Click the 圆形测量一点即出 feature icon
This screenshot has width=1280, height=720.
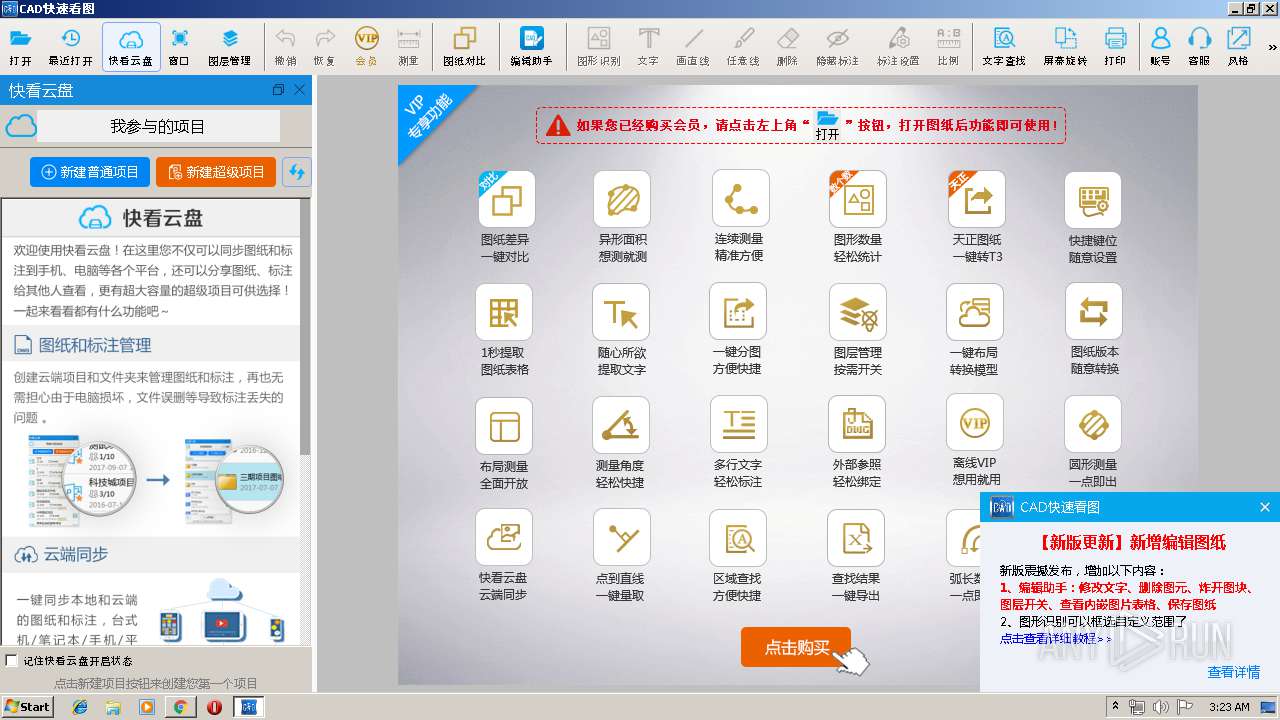pyautogui.click(x=1093, y=424)
